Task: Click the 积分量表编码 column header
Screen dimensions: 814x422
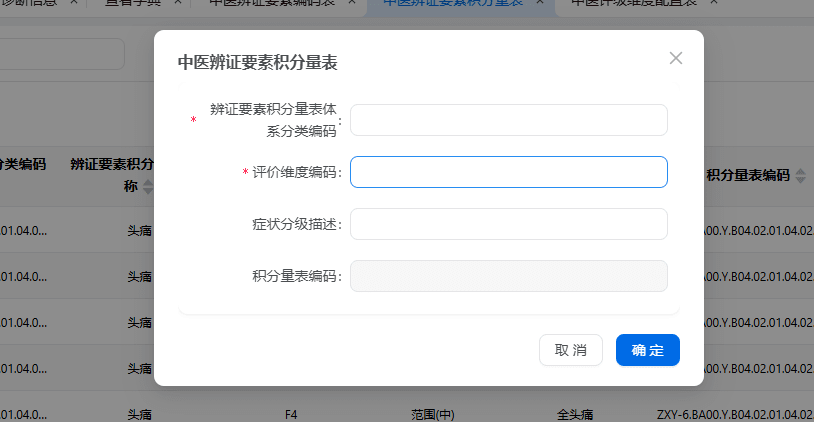Action: tap(748, 175)
